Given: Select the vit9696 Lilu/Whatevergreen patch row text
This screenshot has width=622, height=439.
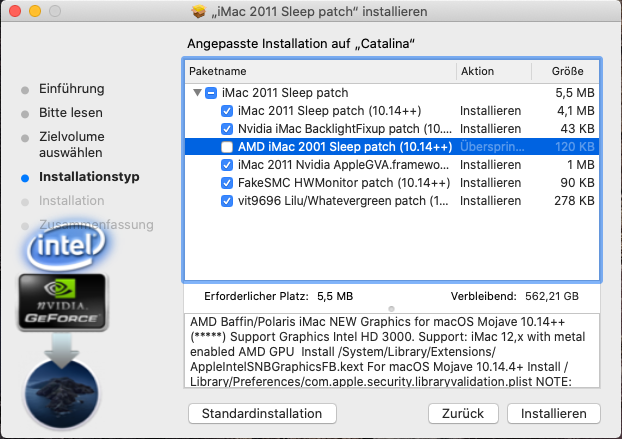Looking at the screenshot, I should pyautogui.click(x=343, y=201).
